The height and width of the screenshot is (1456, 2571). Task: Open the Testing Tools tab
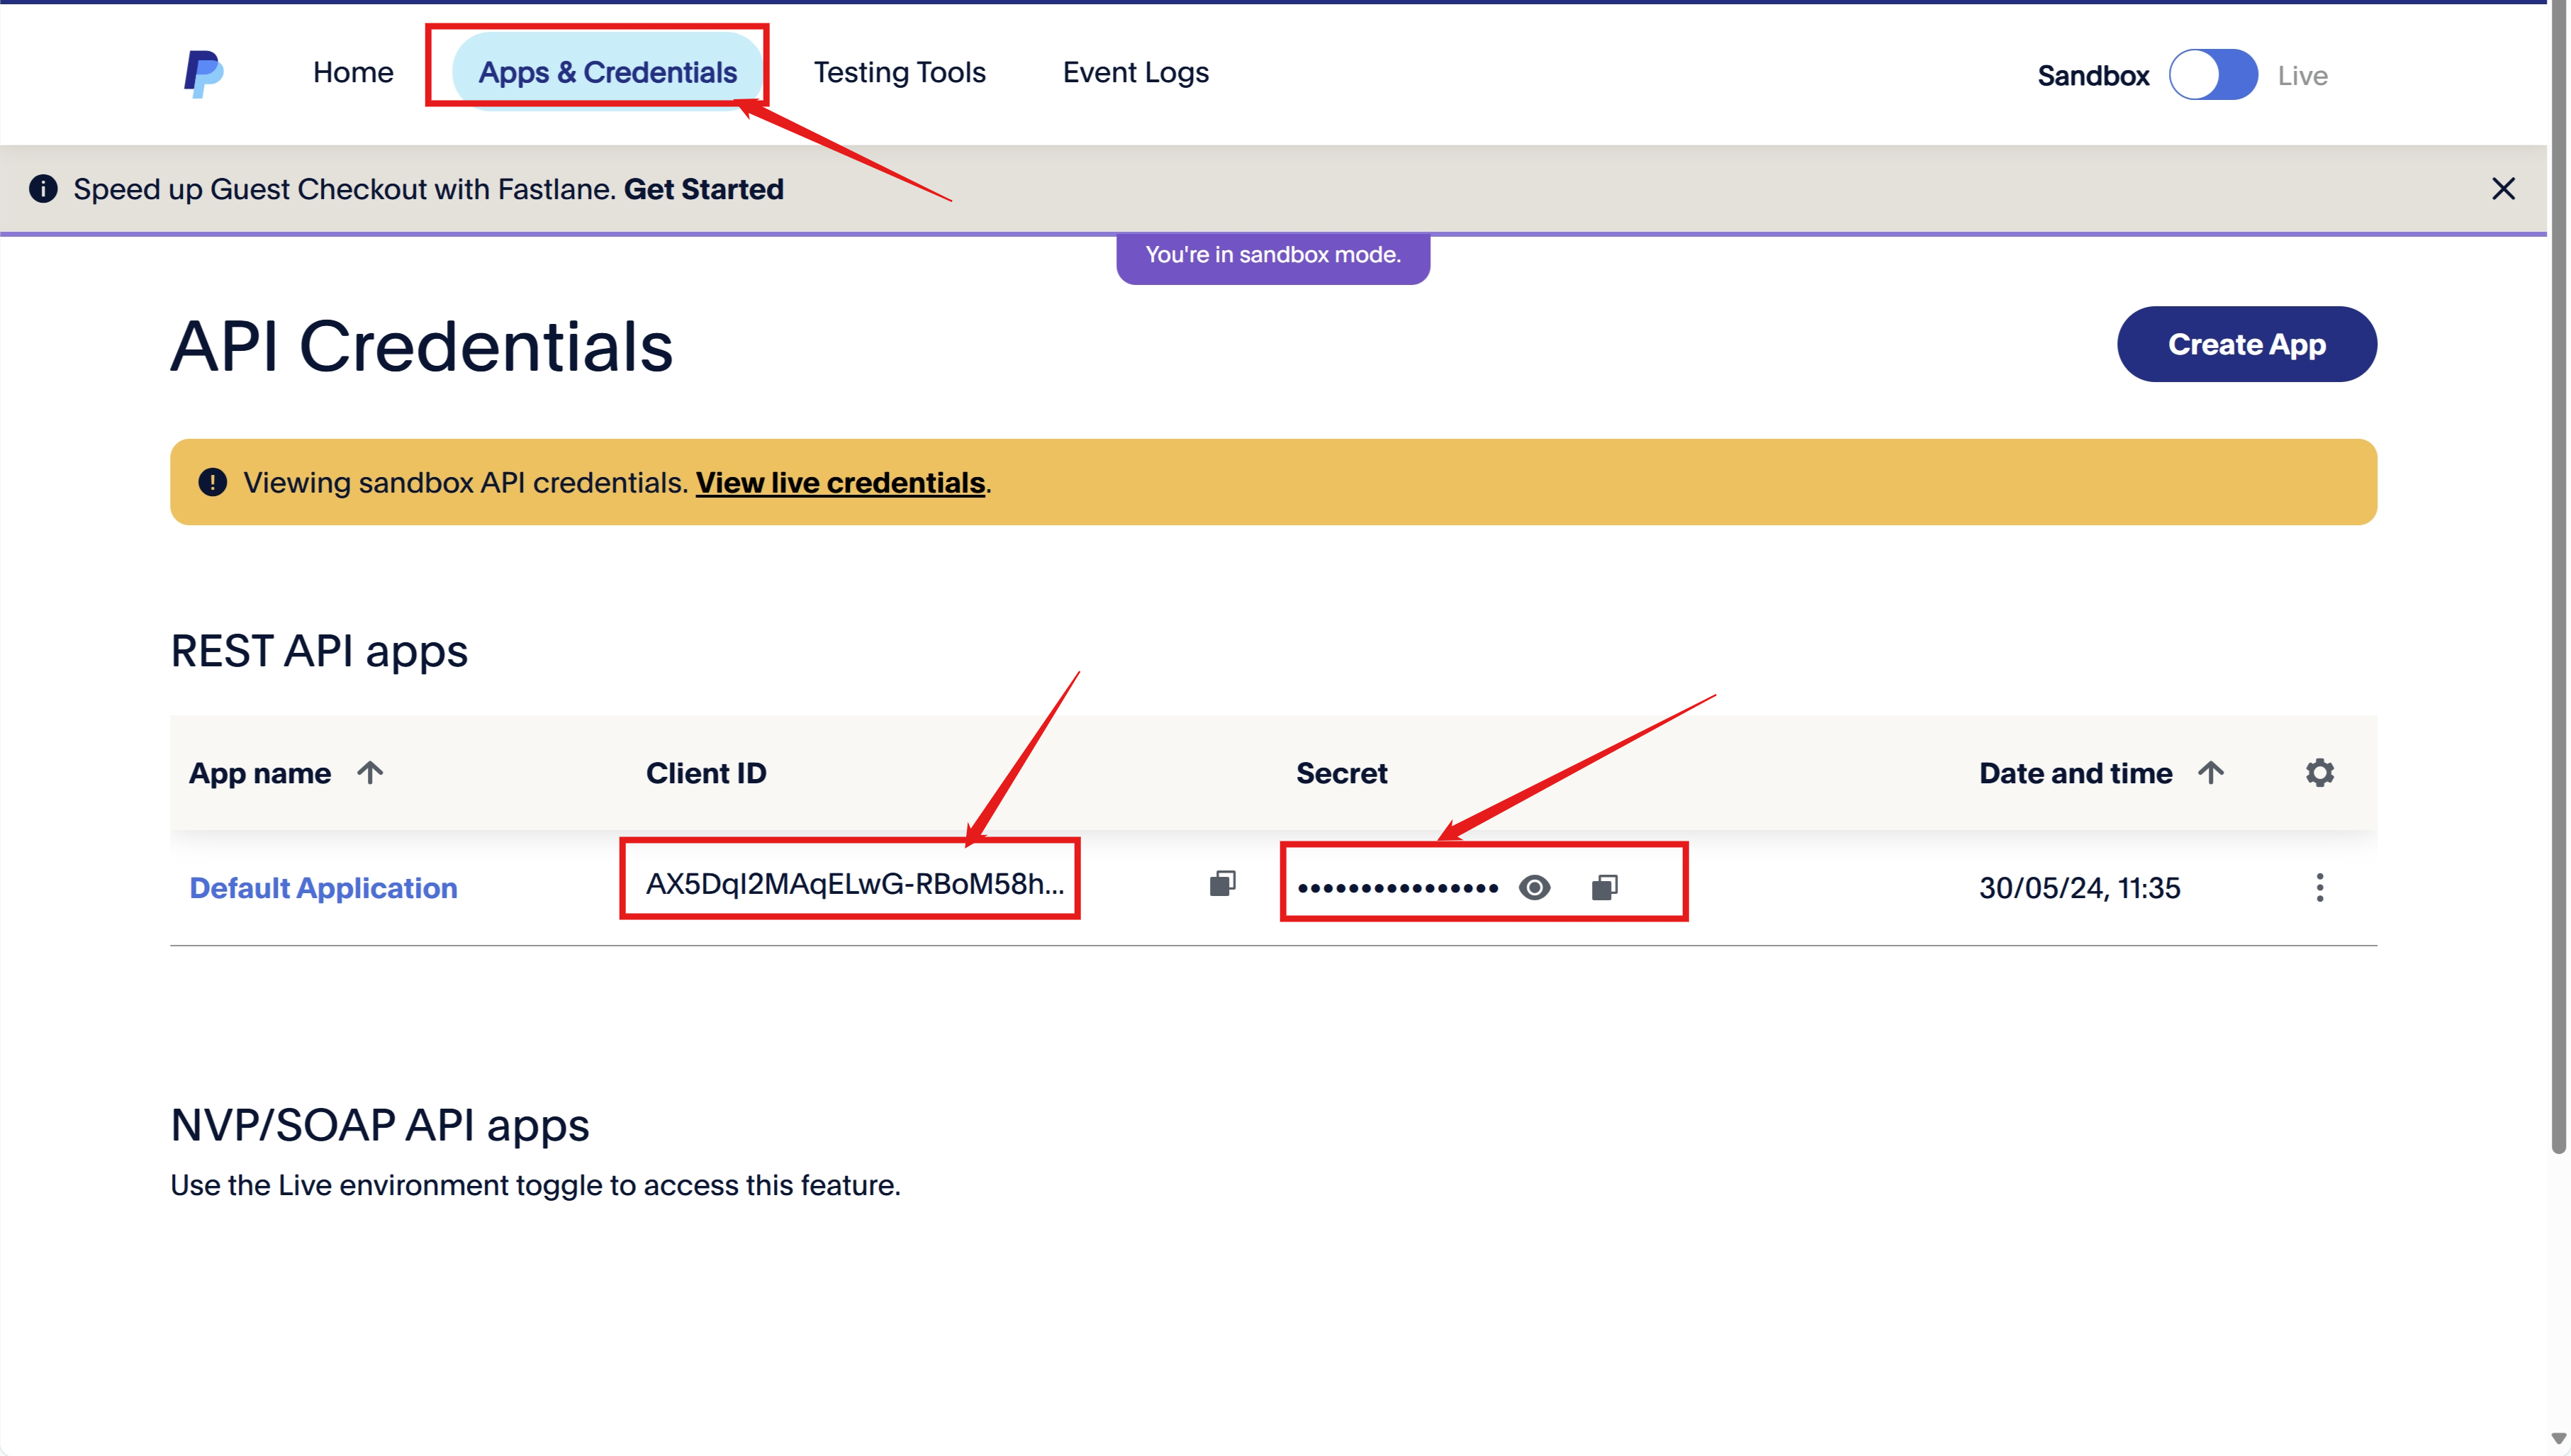pos(899,72)
